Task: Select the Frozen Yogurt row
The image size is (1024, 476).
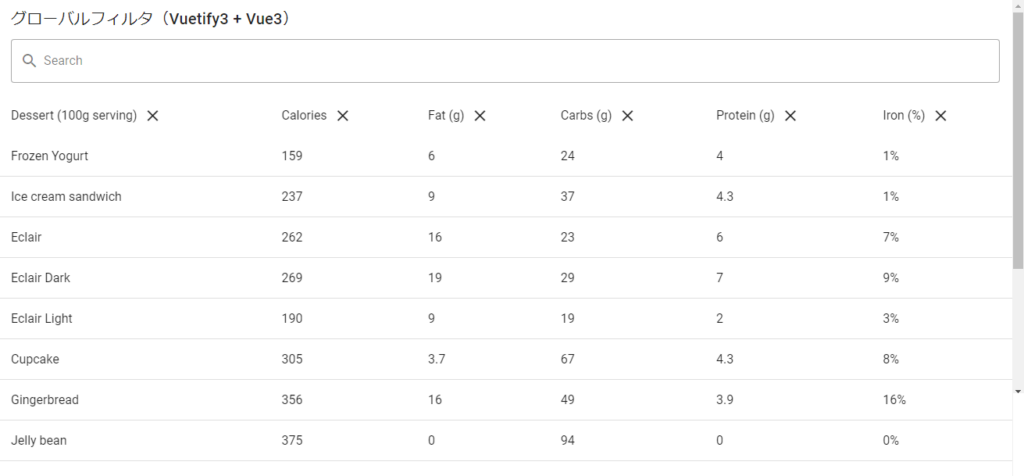Action: 506,156
